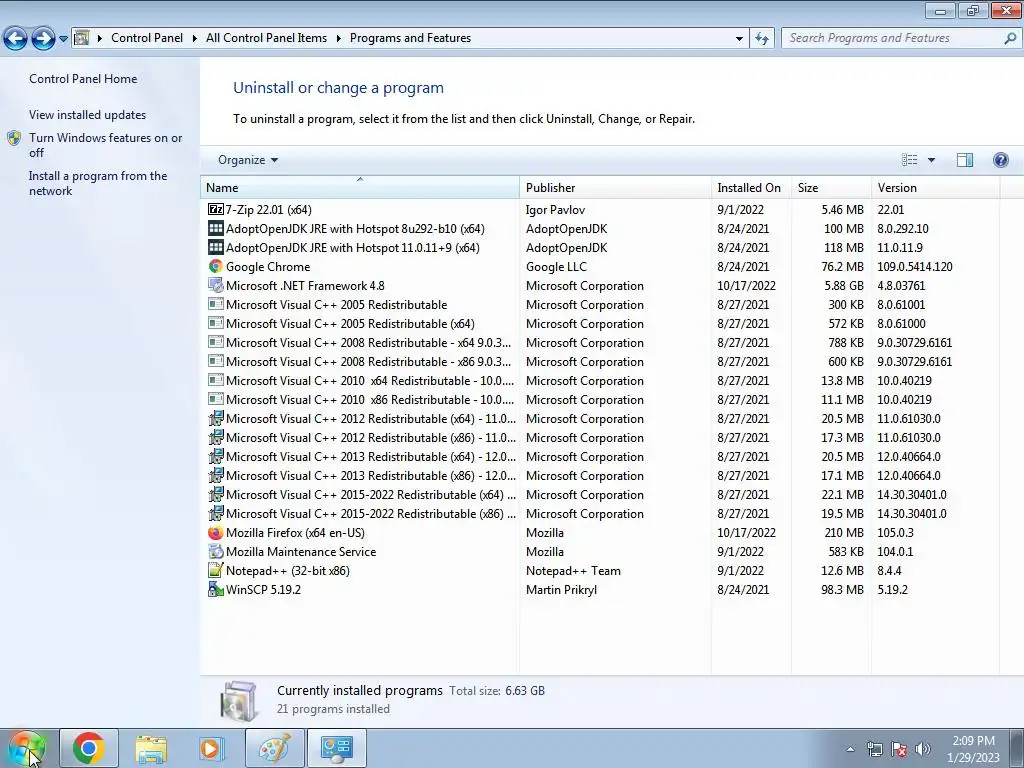Screen dimensions: 1024x768
Task: Sort the list by Name column
Action: click(359, 187)
